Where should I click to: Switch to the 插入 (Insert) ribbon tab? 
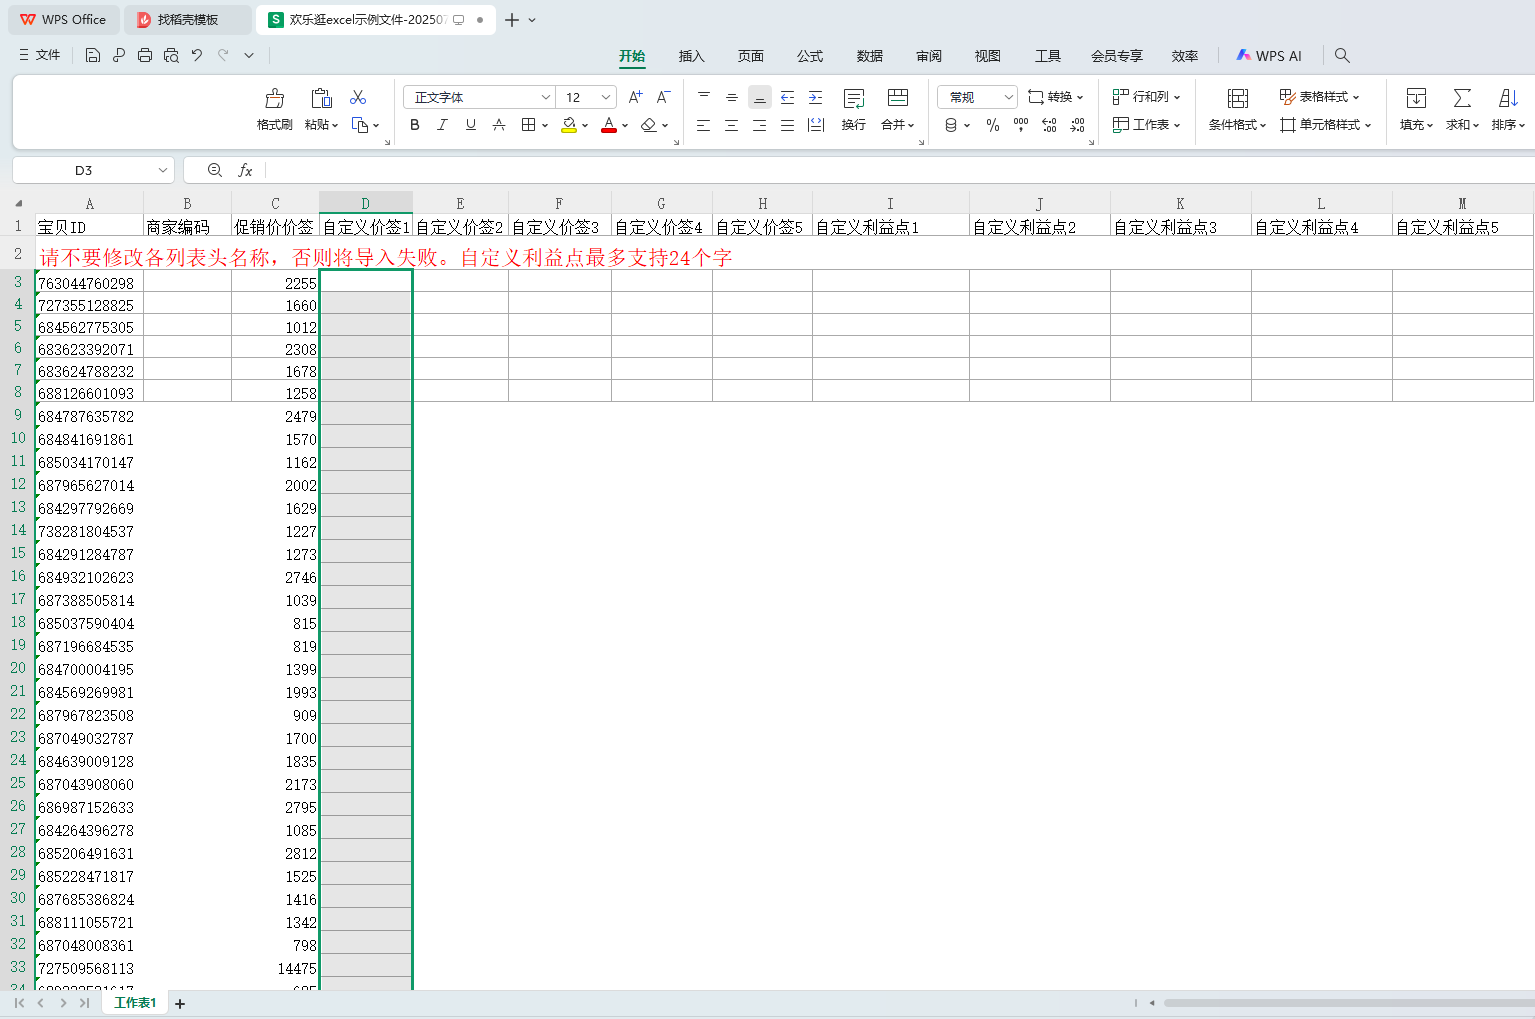tap(691, 56)
